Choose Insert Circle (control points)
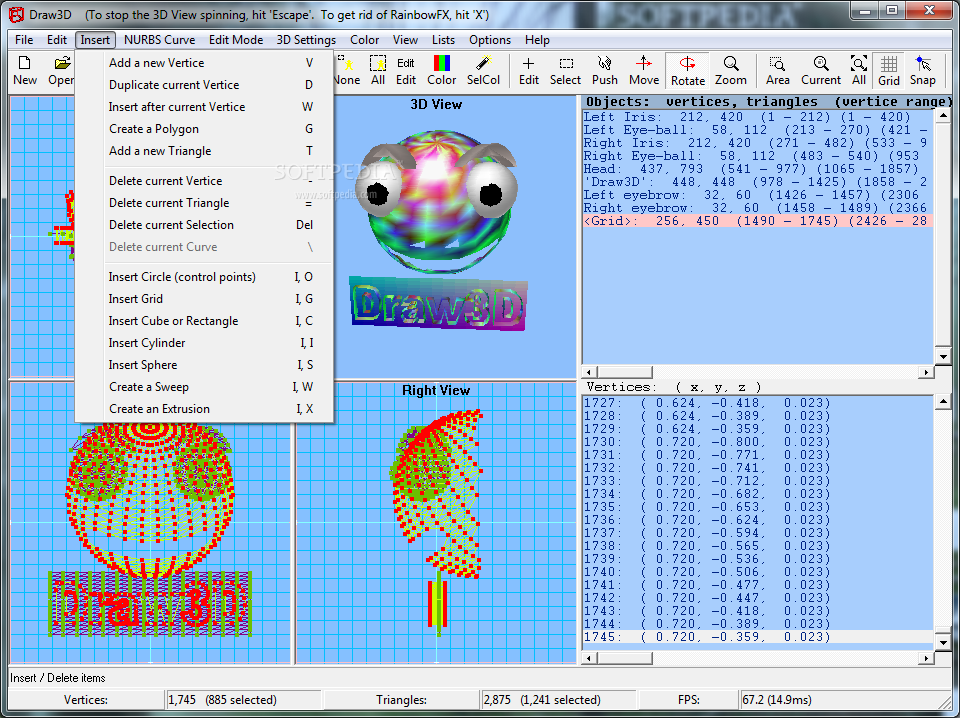960x718 pixels. point(204,277)
